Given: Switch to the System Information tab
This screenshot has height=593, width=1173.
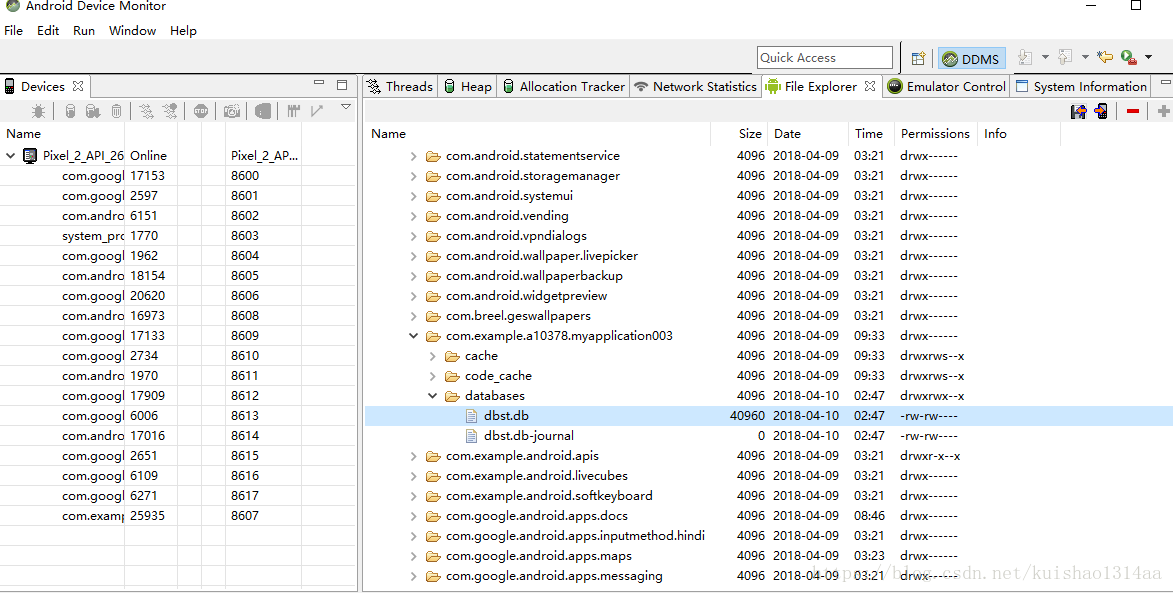Looking at the screenshot, I should coord(1080,87).
